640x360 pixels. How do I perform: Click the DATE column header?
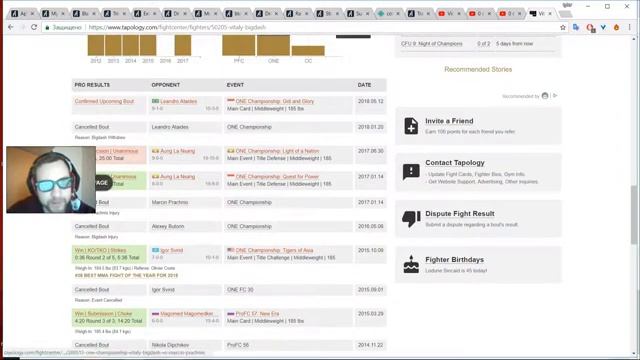click(x=364, y=85)
